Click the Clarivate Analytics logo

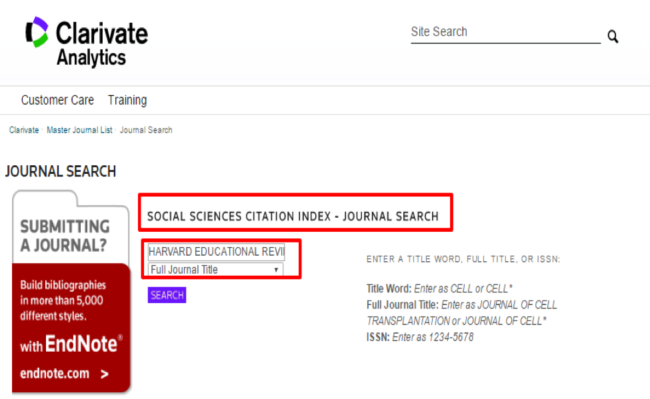[x=87, y=42]
